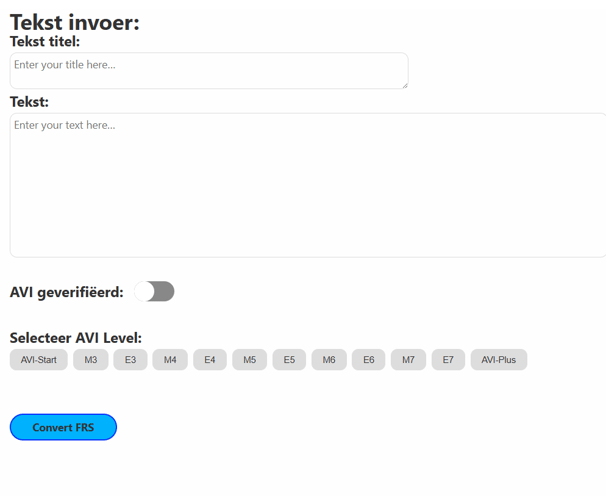The height and width of the screenshot is (496, 606).
Task: Click the Selecteer AVI Level heading
Action: [x=76, y=338]
